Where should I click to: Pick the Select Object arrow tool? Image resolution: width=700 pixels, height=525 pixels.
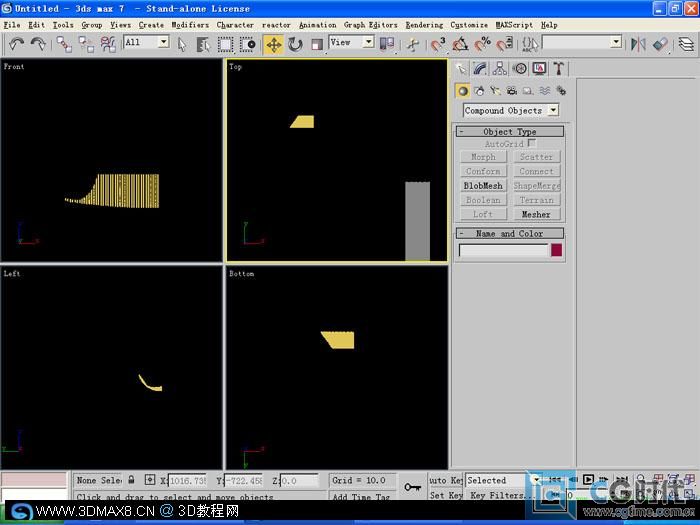point(182,44)
